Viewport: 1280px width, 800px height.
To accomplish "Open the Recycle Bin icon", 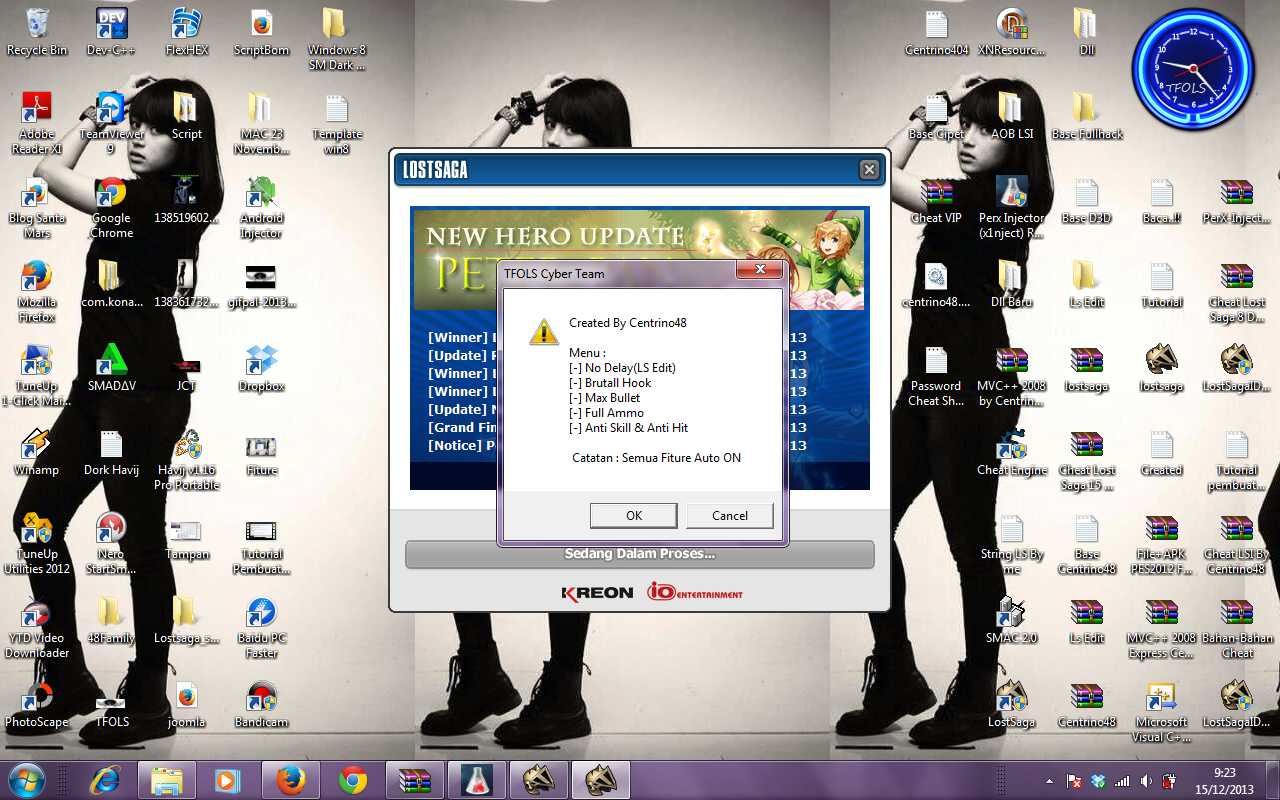I will pyautogui.click(x=37, y=32).
